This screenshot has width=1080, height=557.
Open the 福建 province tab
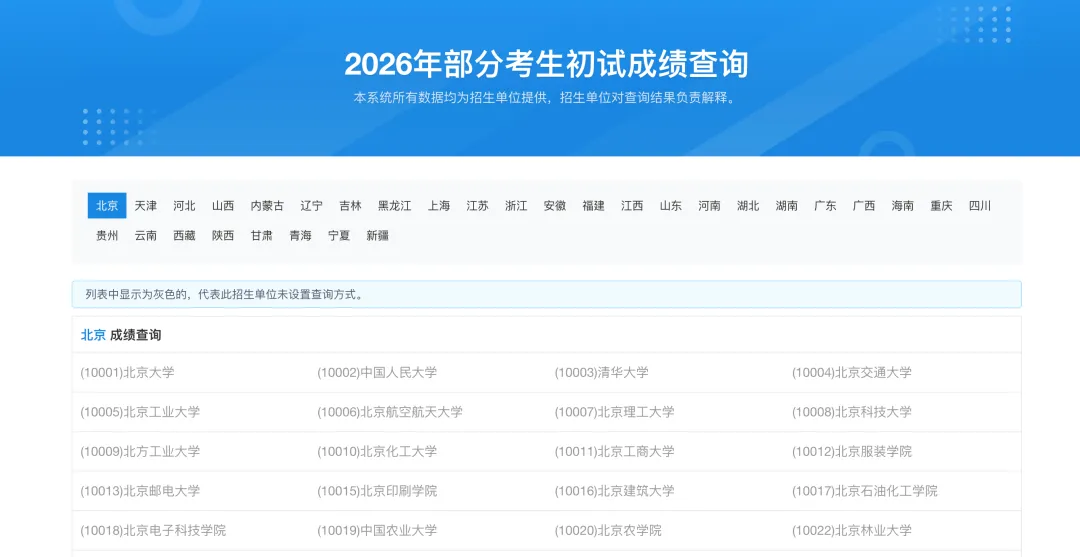click(593, 205)
